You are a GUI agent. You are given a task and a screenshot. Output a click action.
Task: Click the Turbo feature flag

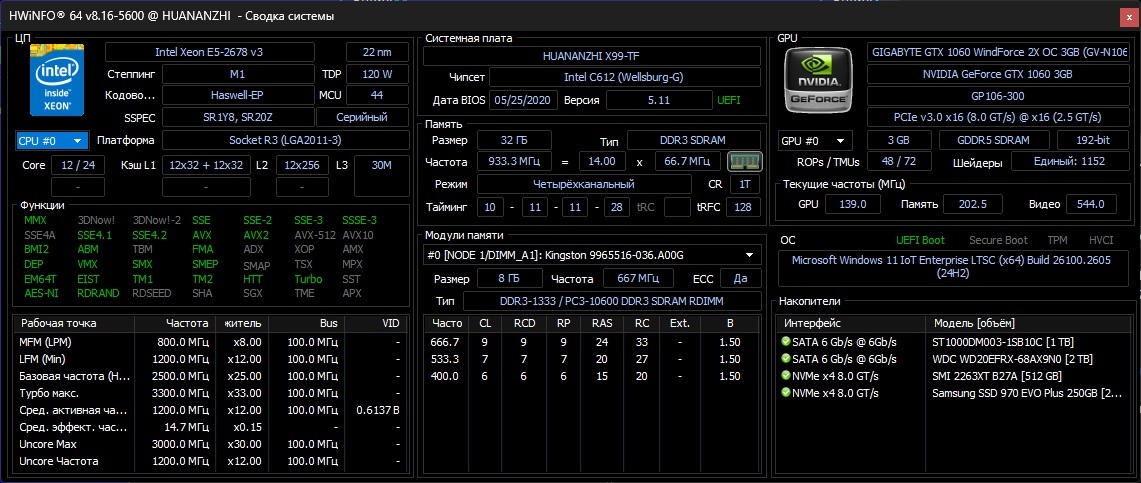click(x=309, y=279)
